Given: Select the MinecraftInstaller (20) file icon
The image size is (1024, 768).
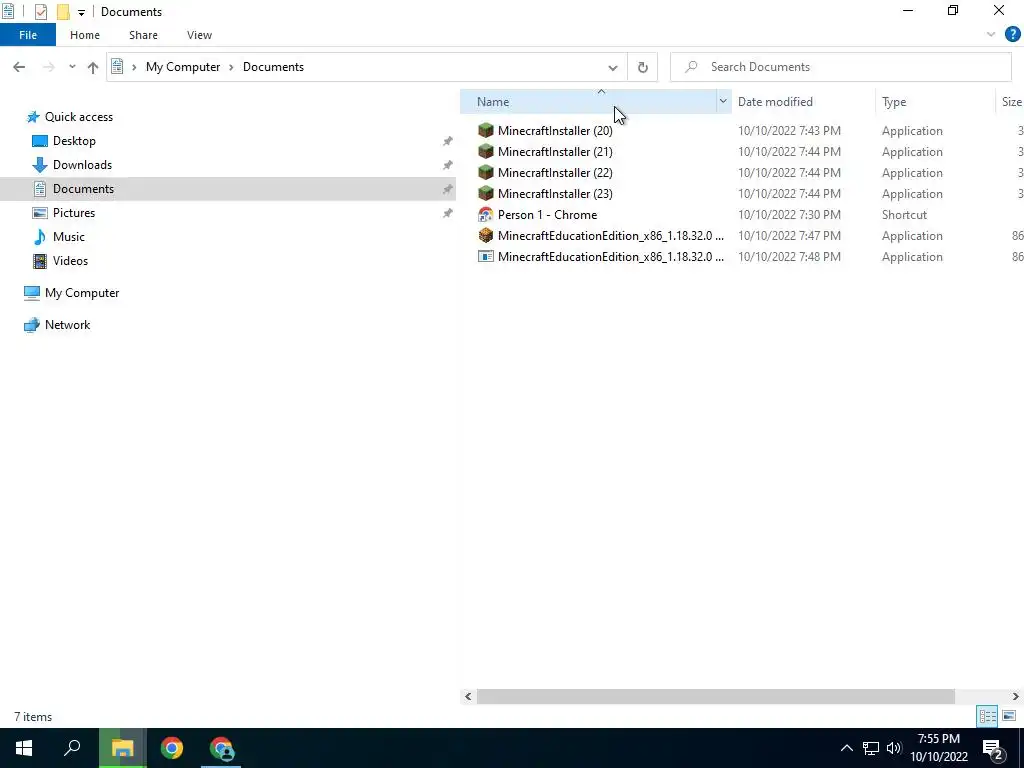Looking at the screenshot, I should click(485, 131).
